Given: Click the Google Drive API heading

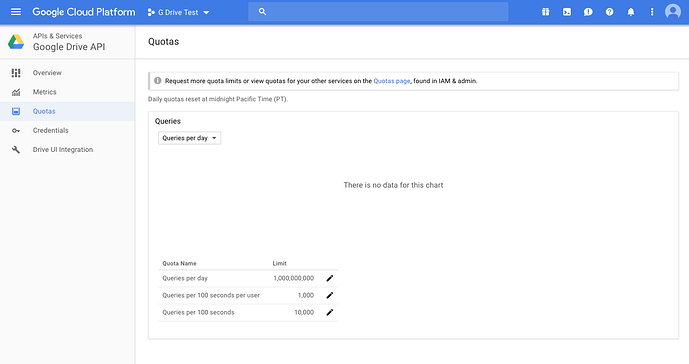Looking at the screenshot, I should click(69, 47).
